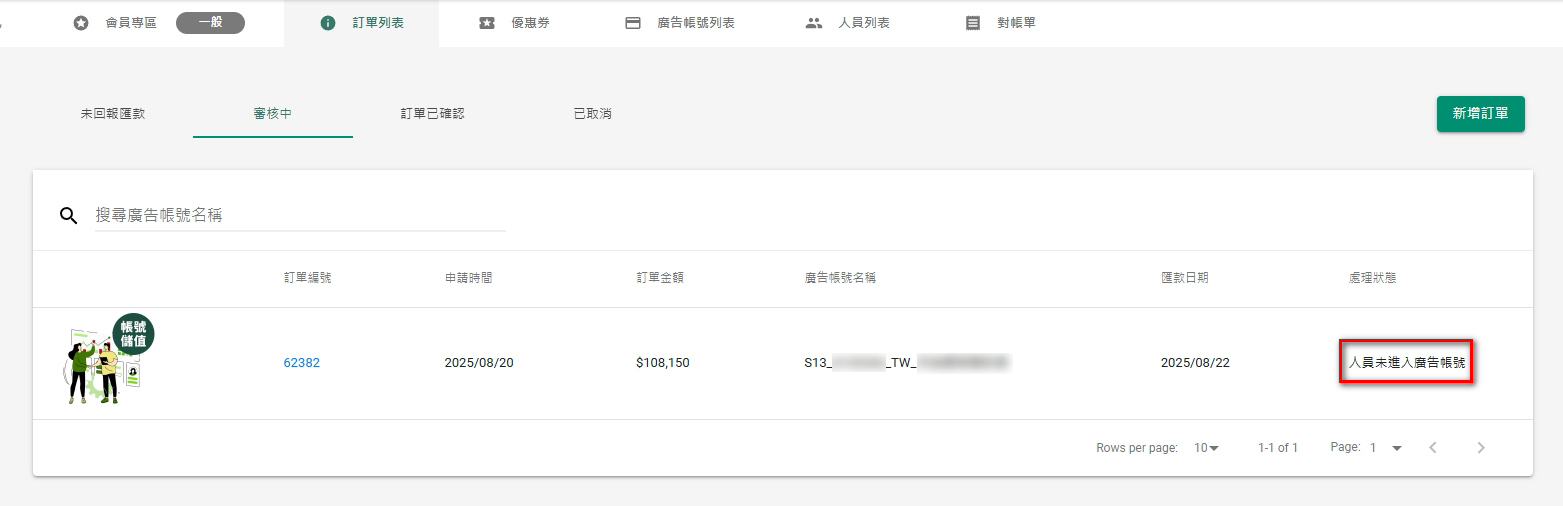This screenshot has height=506, width=1563.
Task: Click the star icon beside 會員專區
Action: click(x=81, y=23)
